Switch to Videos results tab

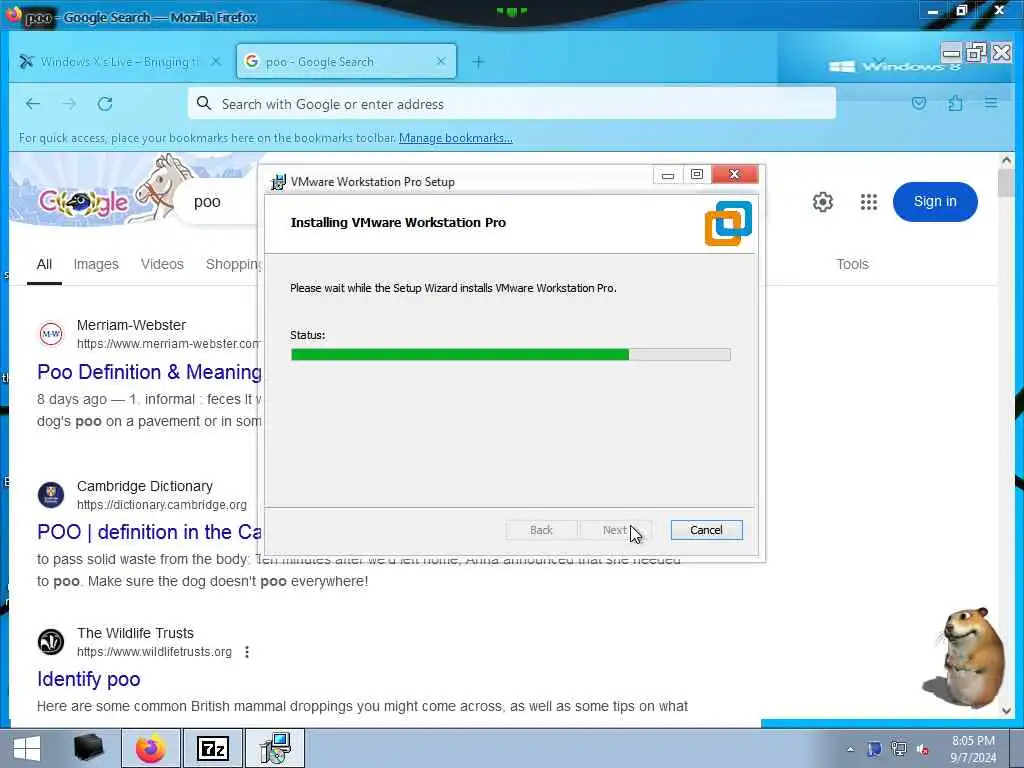point(162,264)
